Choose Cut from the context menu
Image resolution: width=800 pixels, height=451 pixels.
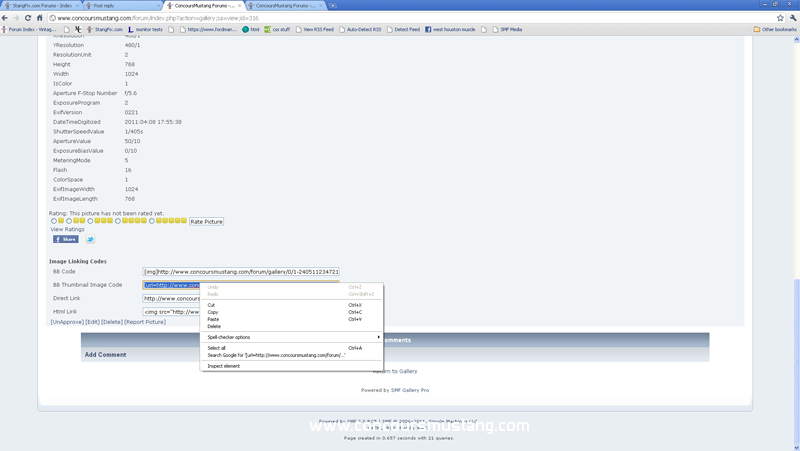292,305
